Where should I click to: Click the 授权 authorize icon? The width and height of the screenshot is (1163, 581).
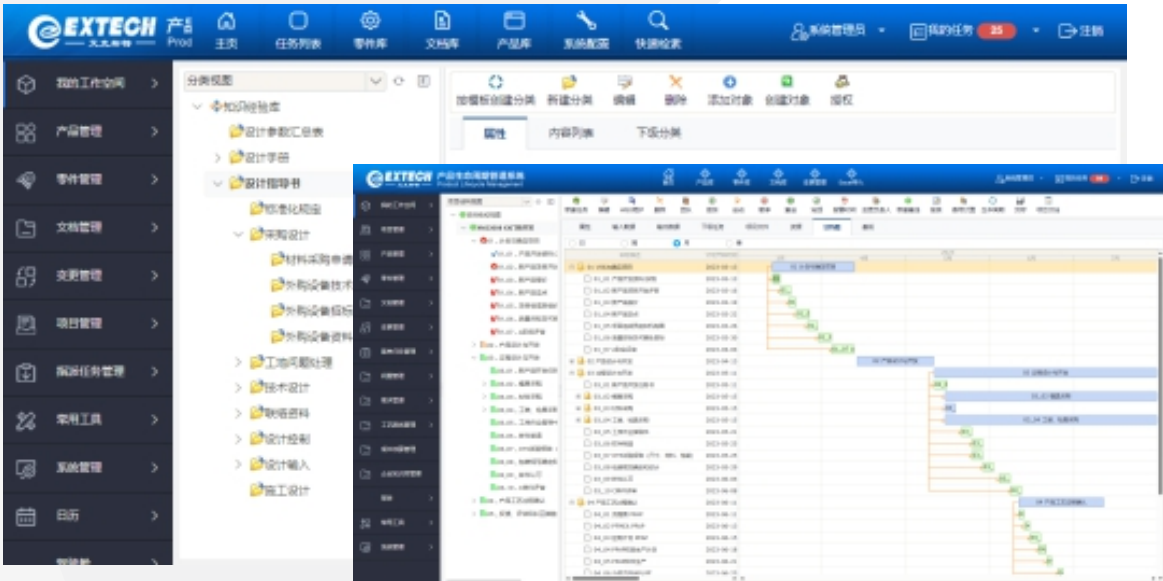coord(842,83)
